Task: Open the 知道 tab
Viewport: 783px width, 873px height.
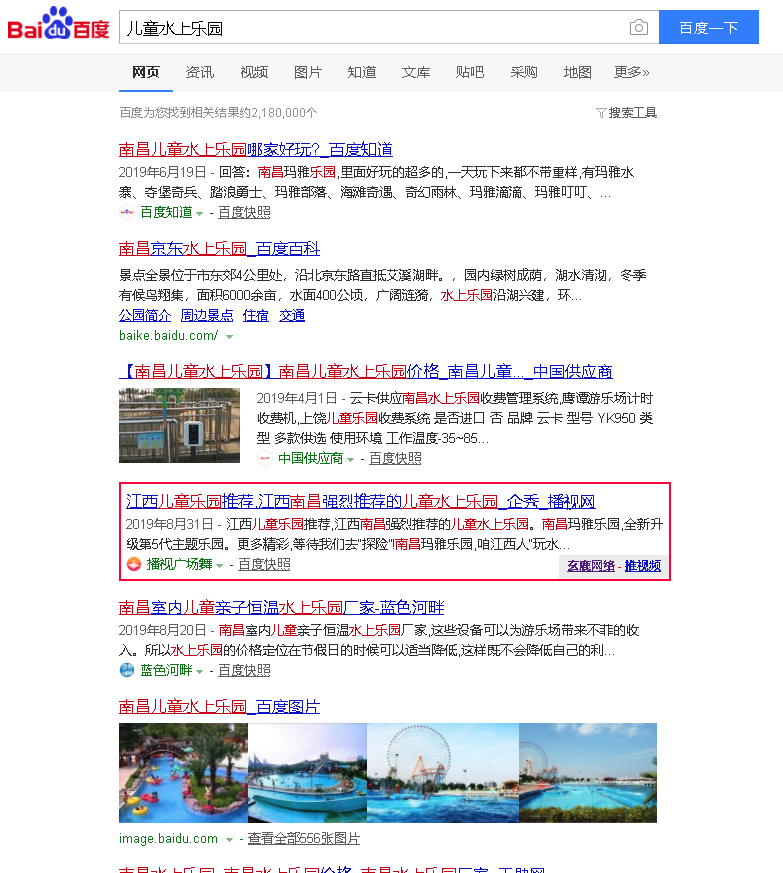Action: point(362,72)
